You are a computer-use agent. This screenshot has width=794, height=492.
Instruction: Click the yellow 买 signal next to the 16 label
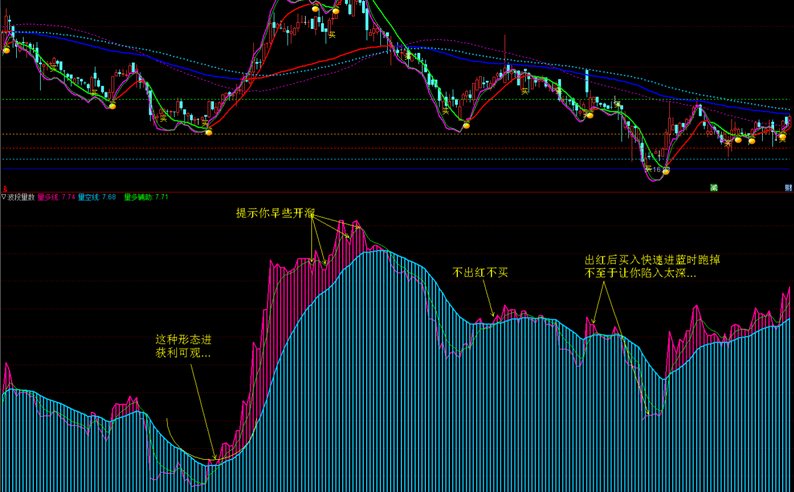[648, 169]
